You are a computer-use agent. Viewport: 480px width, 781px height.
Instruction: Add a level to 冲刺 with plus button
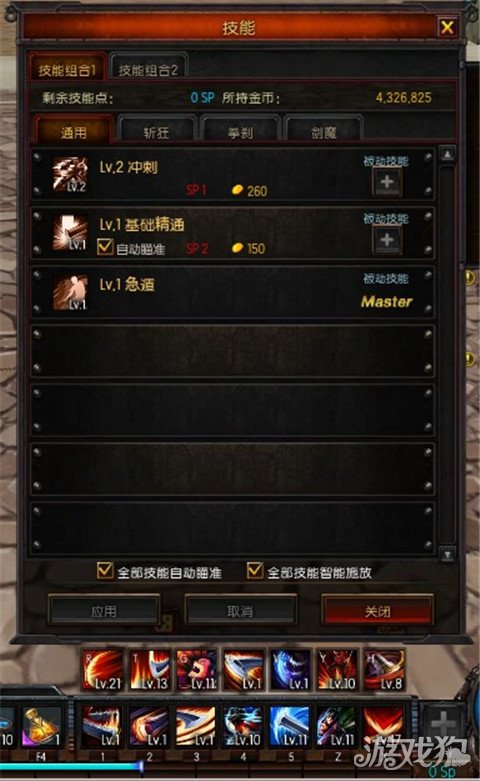point(387,182)
